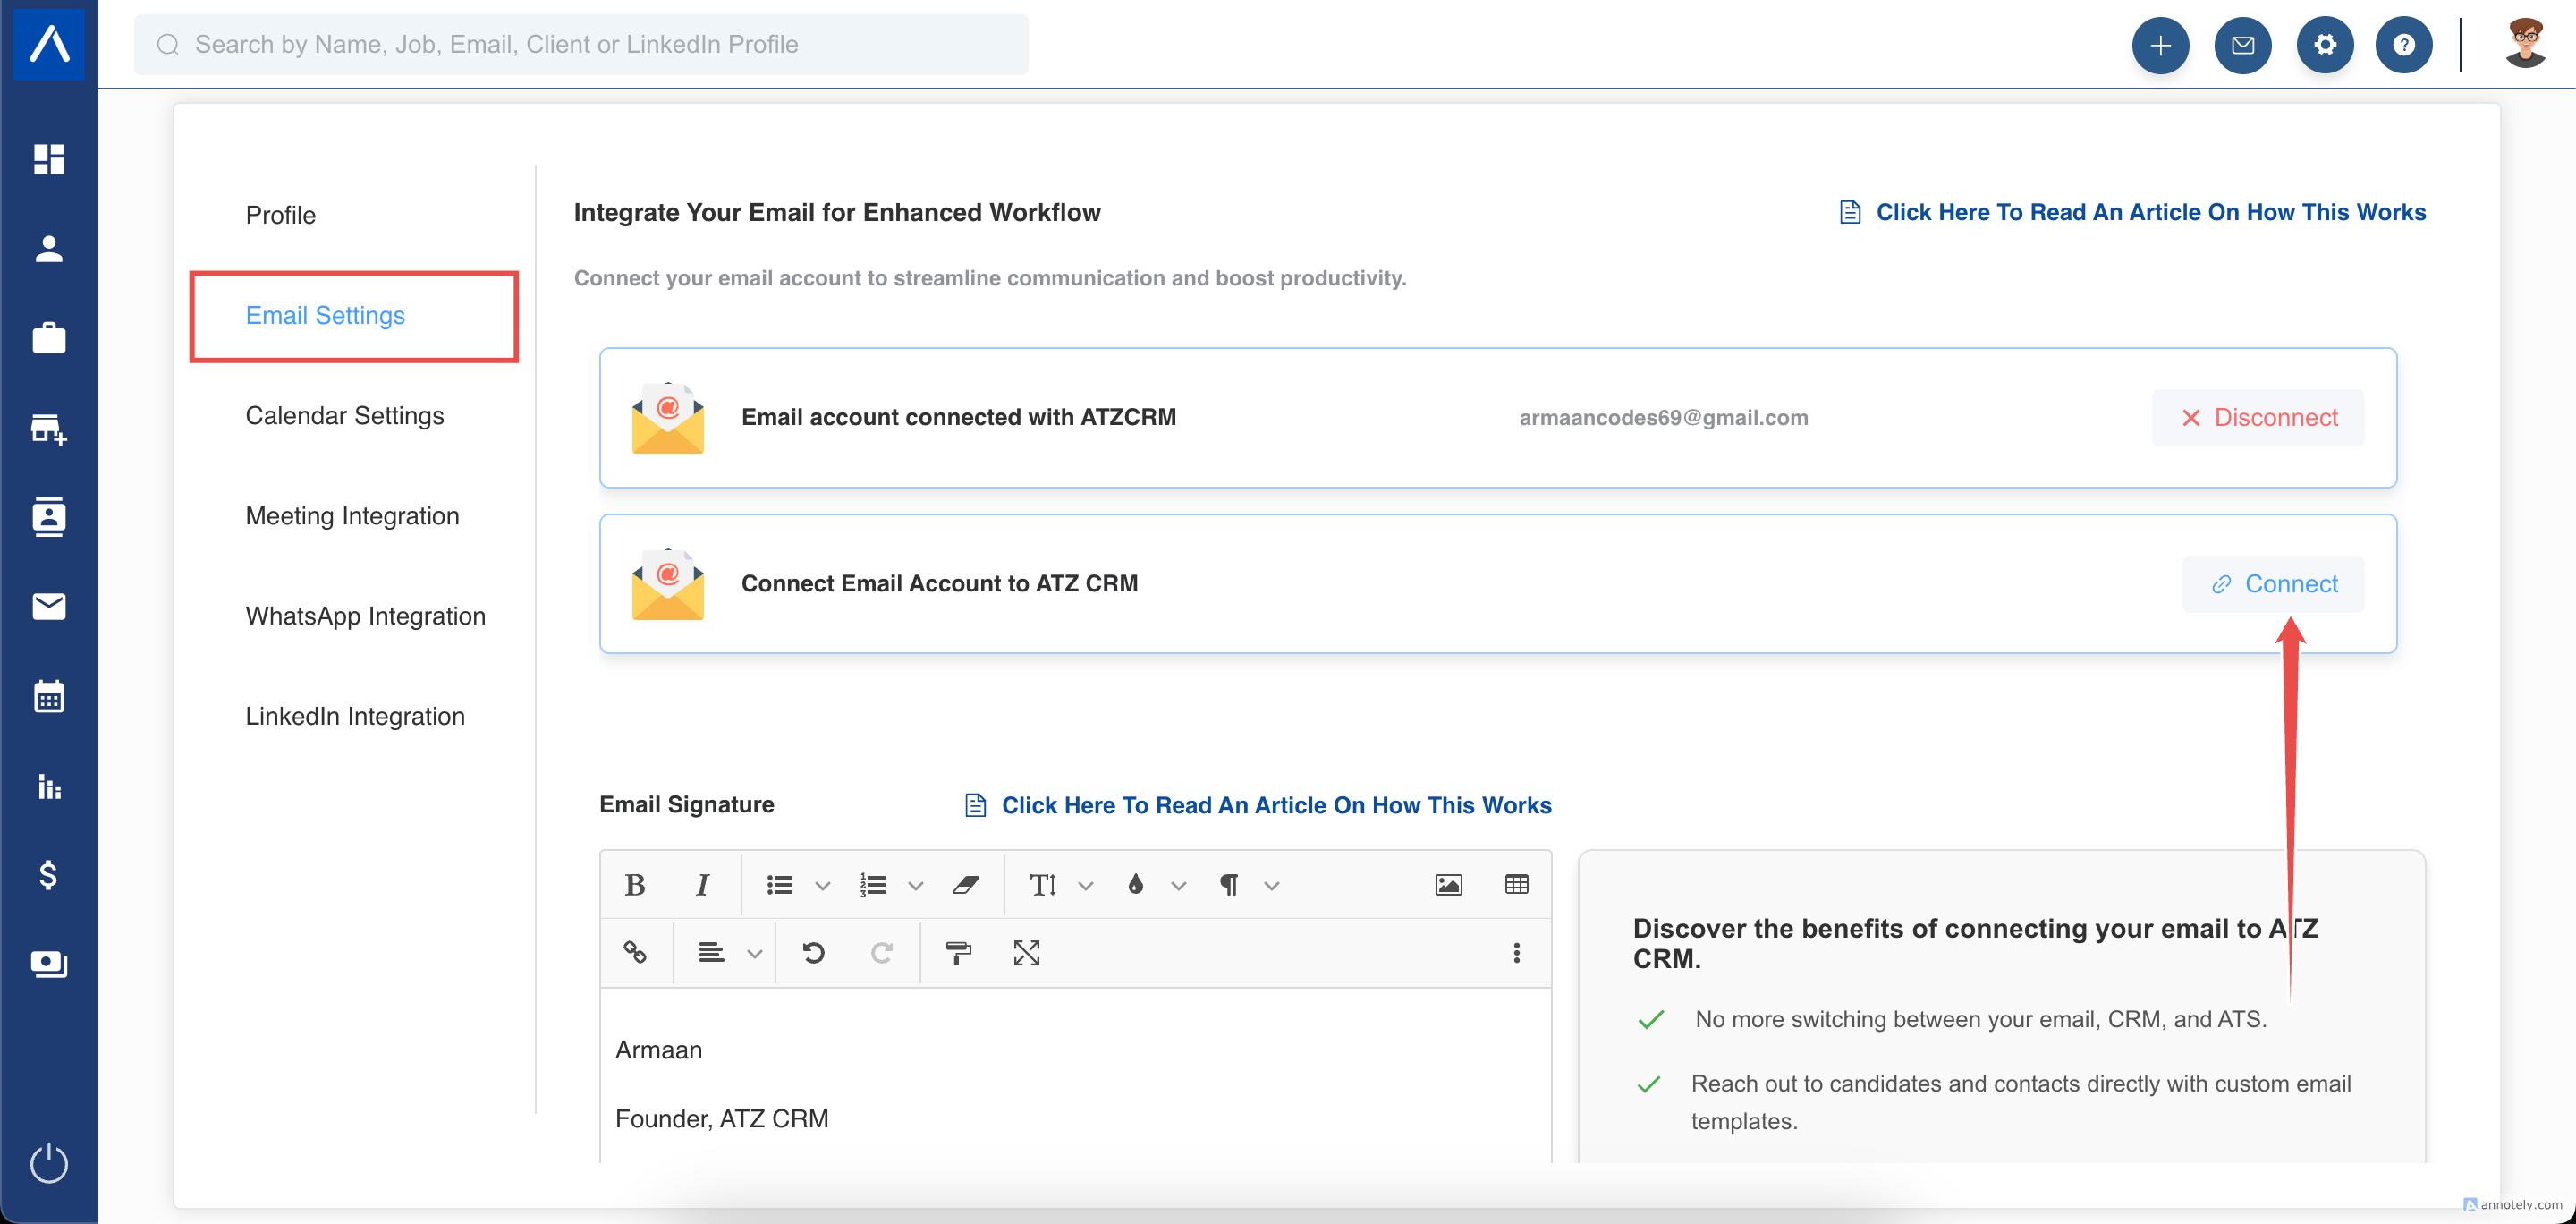Insert a numbered list in signature
2576x1224 pixels.
coord(873,885)
